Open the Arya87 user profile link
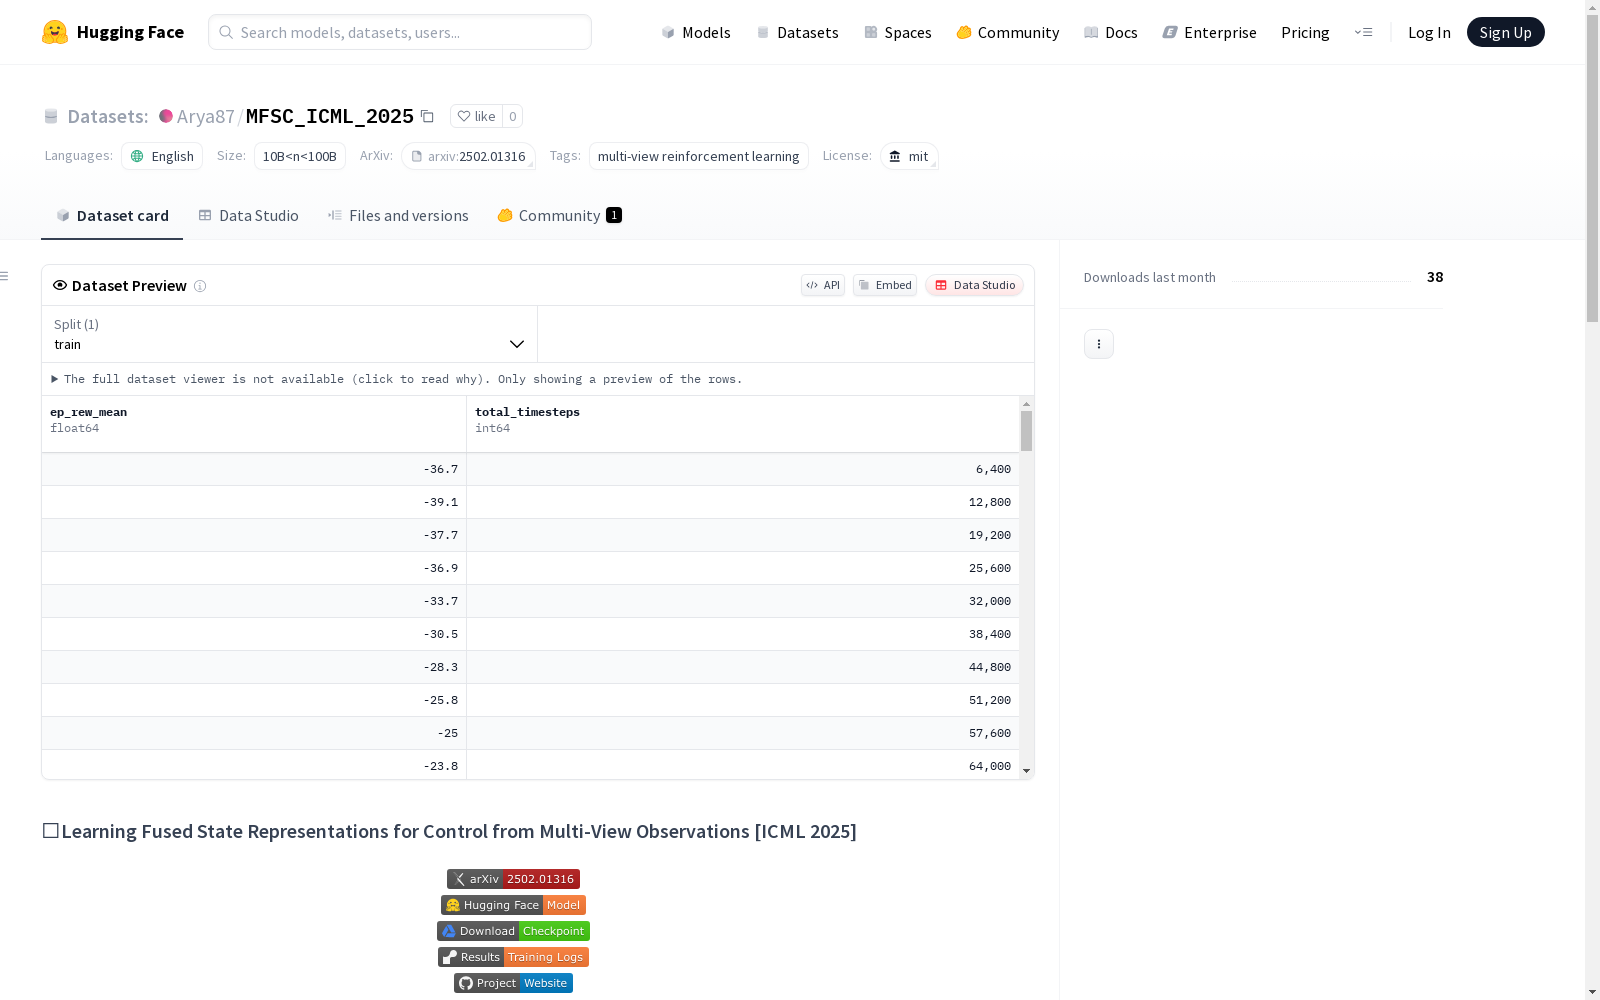The height and width of the screenshot is (1000, 1600). coord(205,116)
